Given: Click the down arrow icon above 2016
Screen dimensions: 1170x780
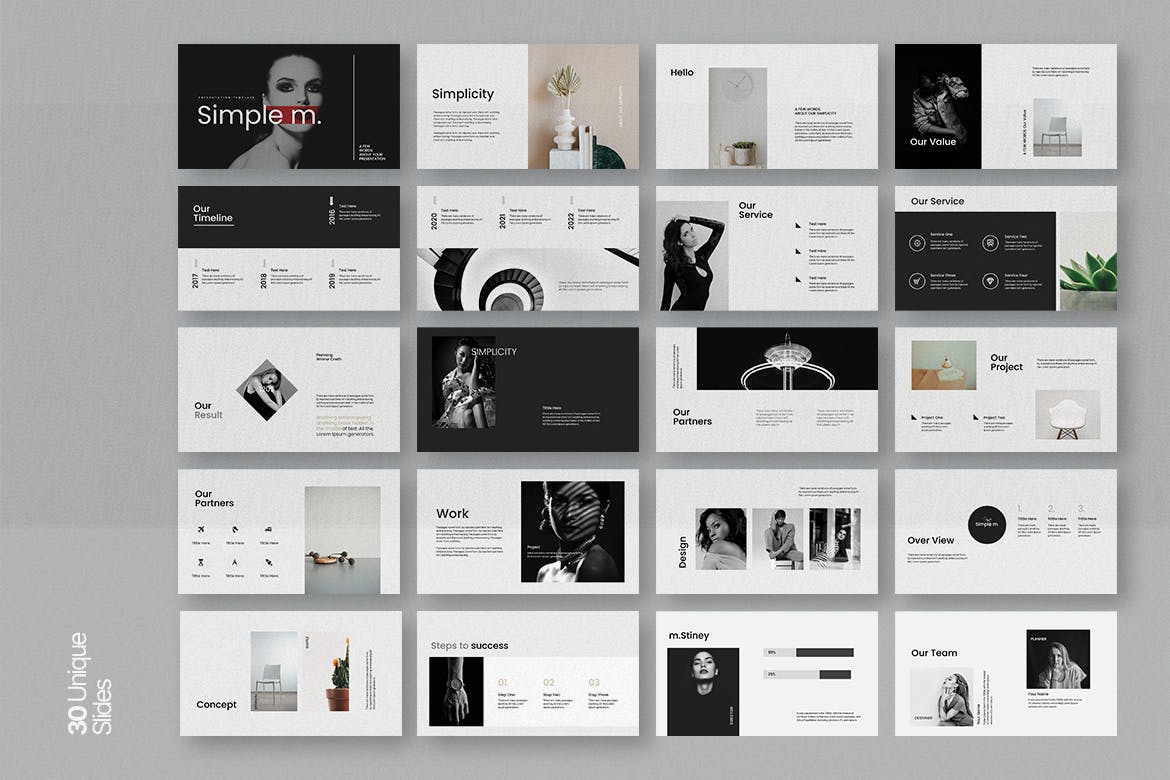Looking at the screenshot, I should [332, 200].
